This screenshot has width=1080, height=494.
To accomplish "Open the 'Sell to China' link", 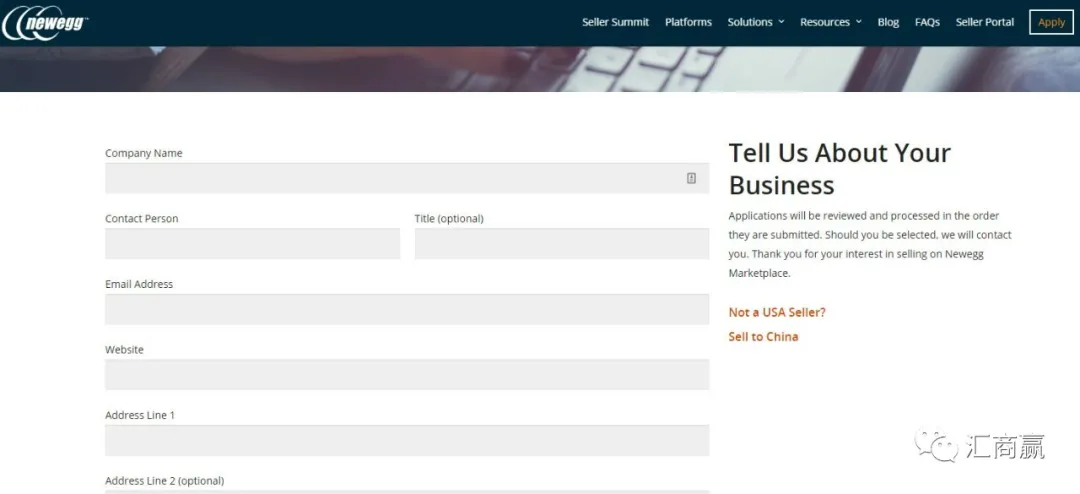I will point(763,336).
